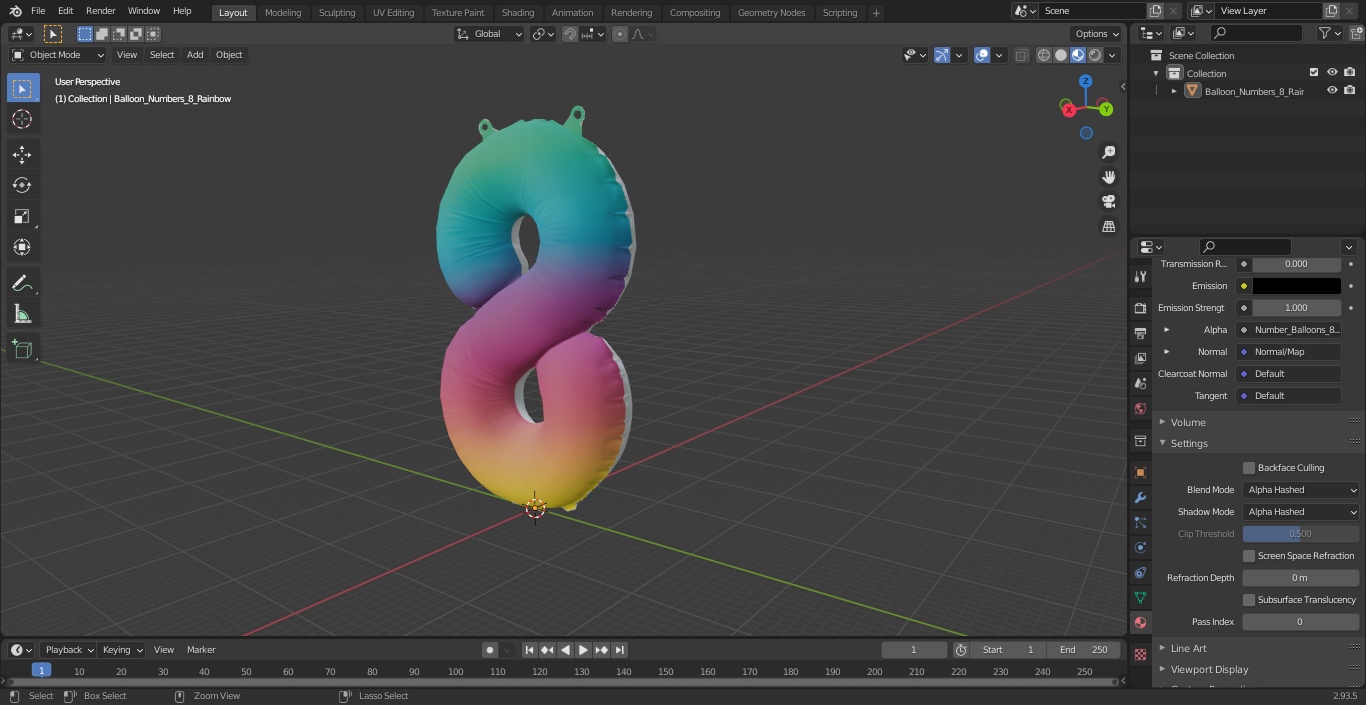Image resolution: width=1366 pixels, height=705 pixels.
Task: Toggle proportional editing in header
Action: [620, 34]
